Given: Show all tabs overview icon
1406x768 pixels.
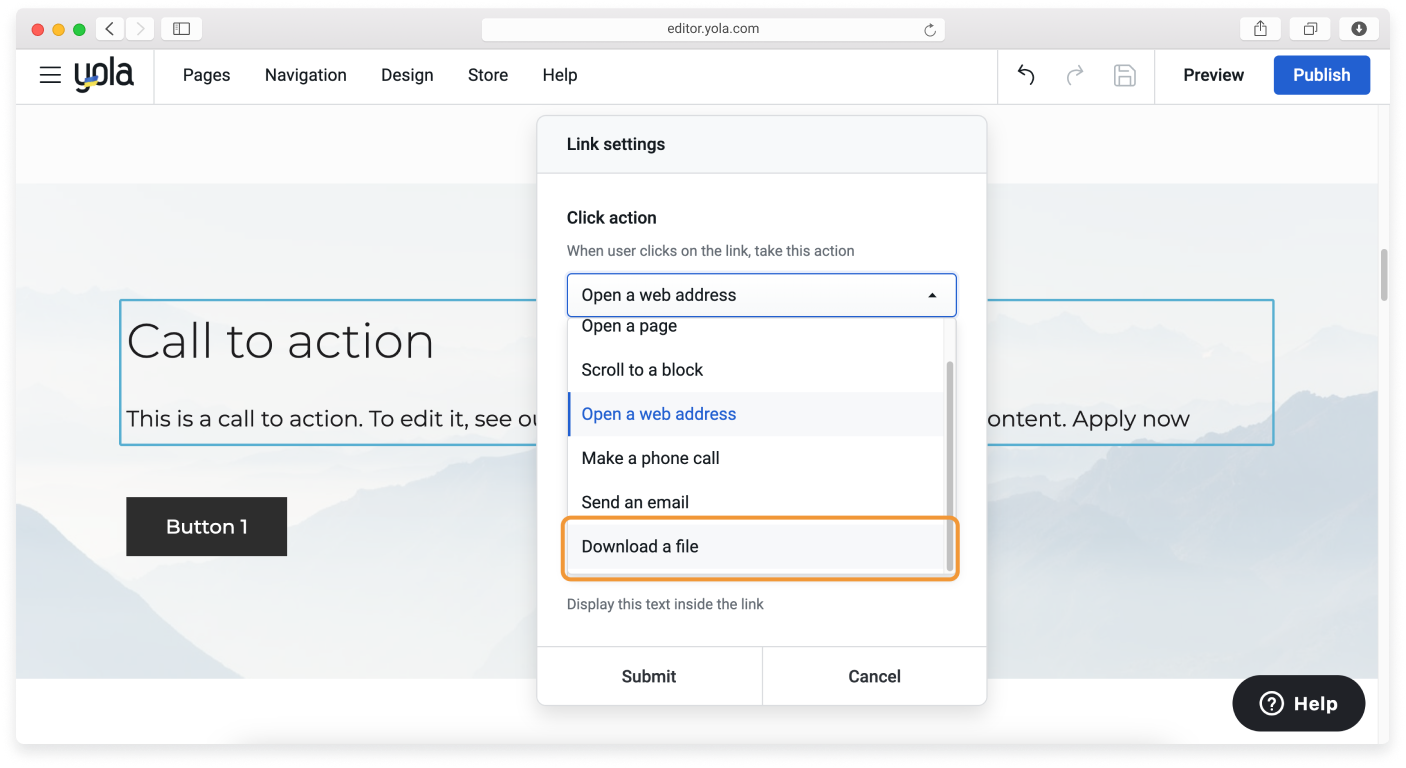Looking at the screenshot, I should point(1309,29).
